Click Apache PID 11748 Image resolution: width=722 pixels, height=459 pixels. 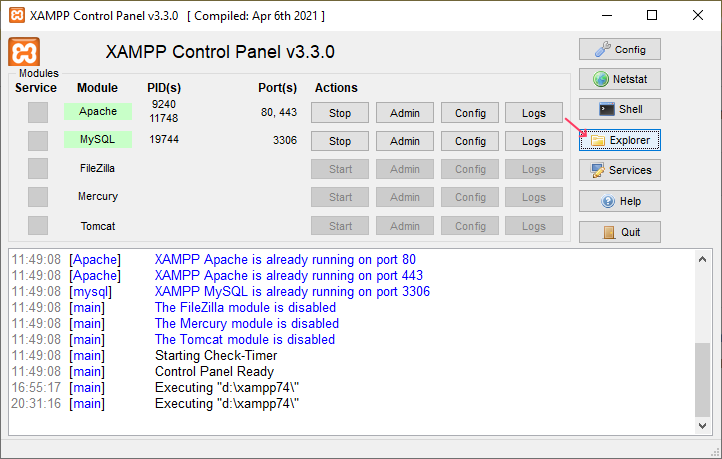(163, 118)
